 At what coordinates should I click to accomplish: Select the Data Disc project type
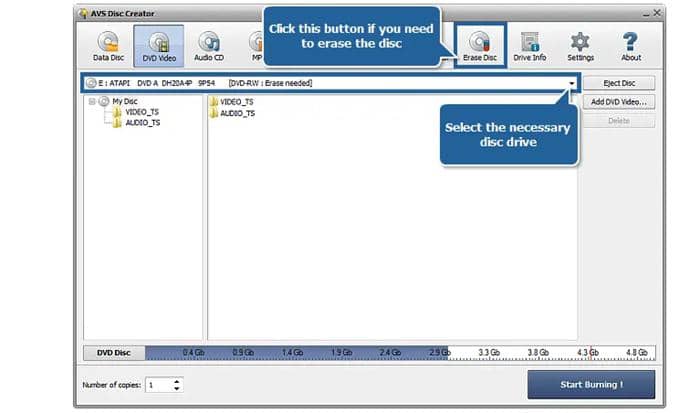pos(108,46)
